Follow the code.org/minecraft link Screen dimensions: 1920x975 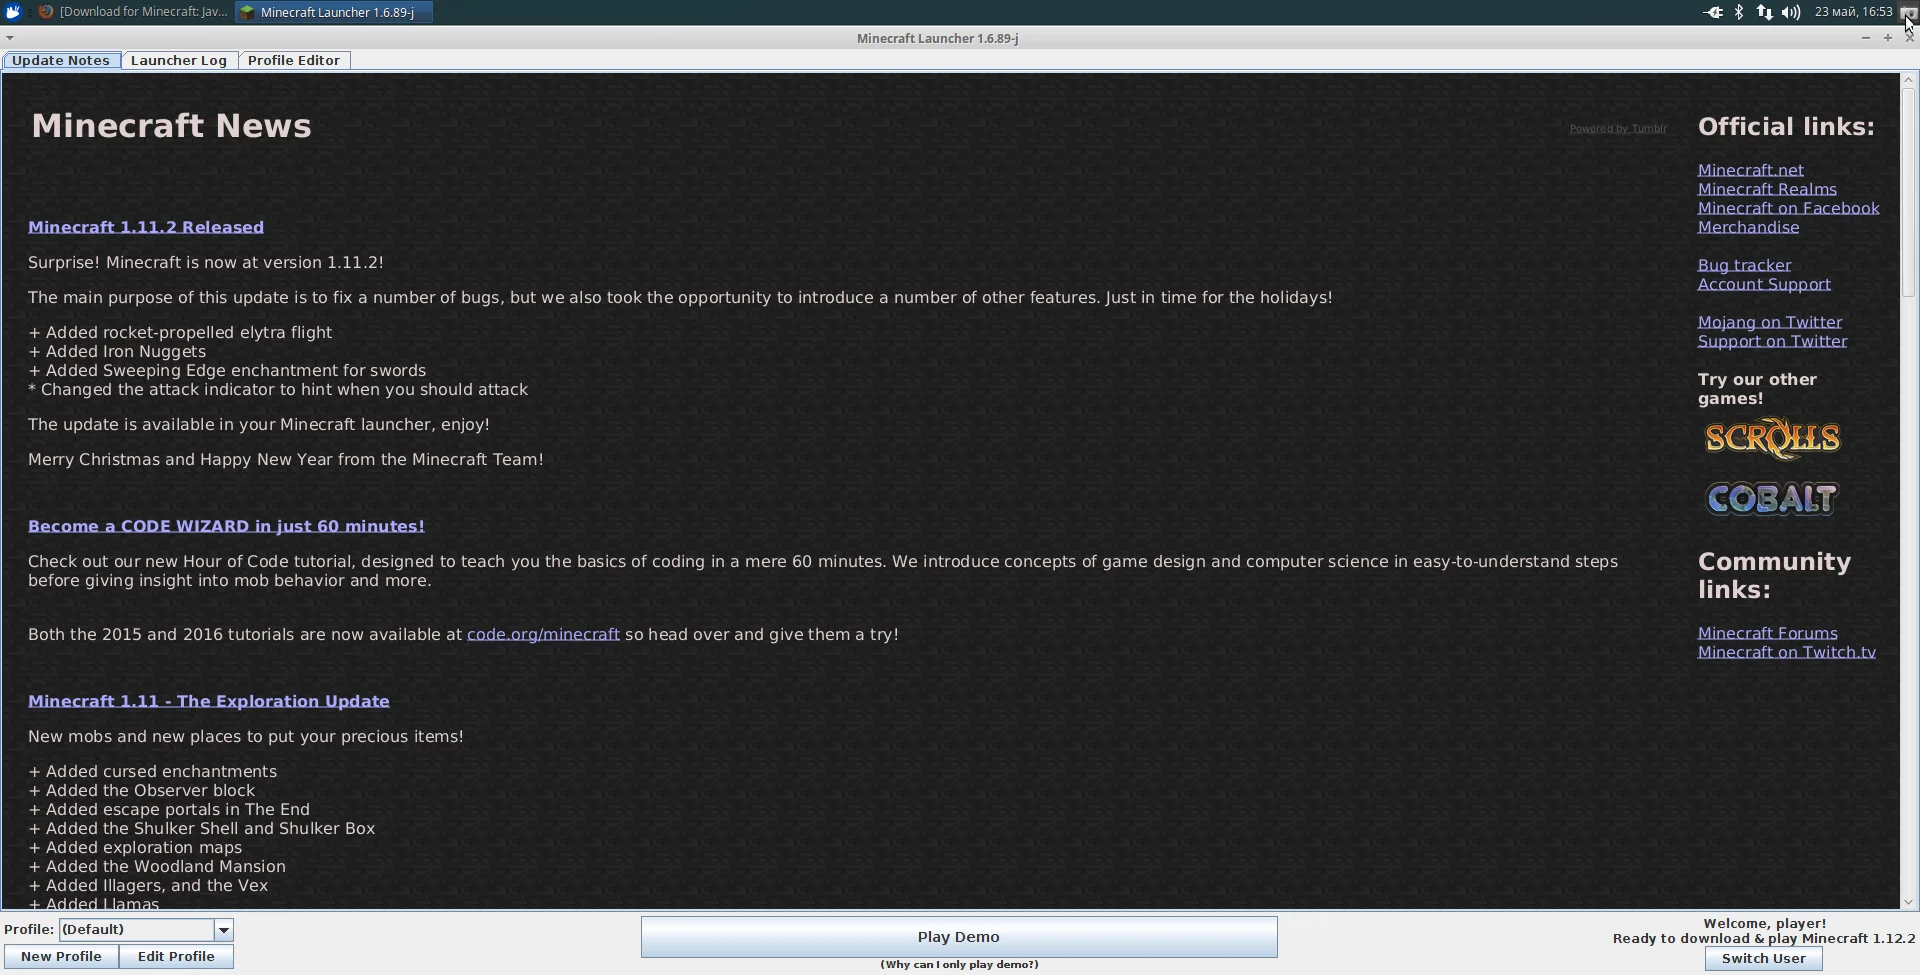point(543,634)
